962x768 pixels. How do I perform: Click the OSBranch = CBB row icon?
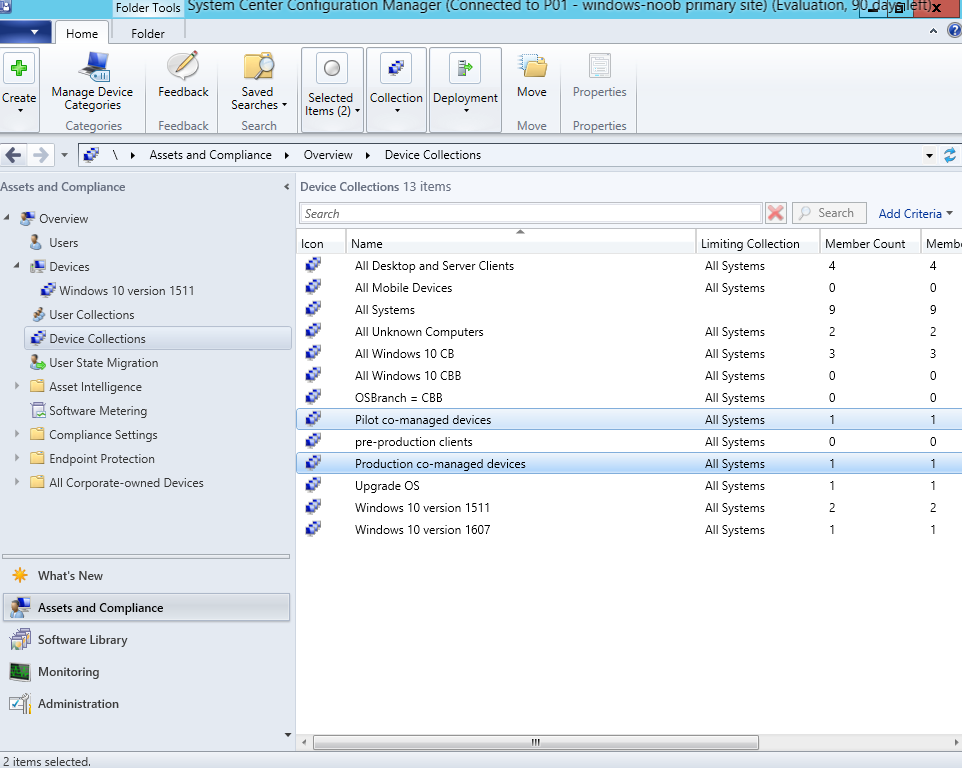coord(314,397)
